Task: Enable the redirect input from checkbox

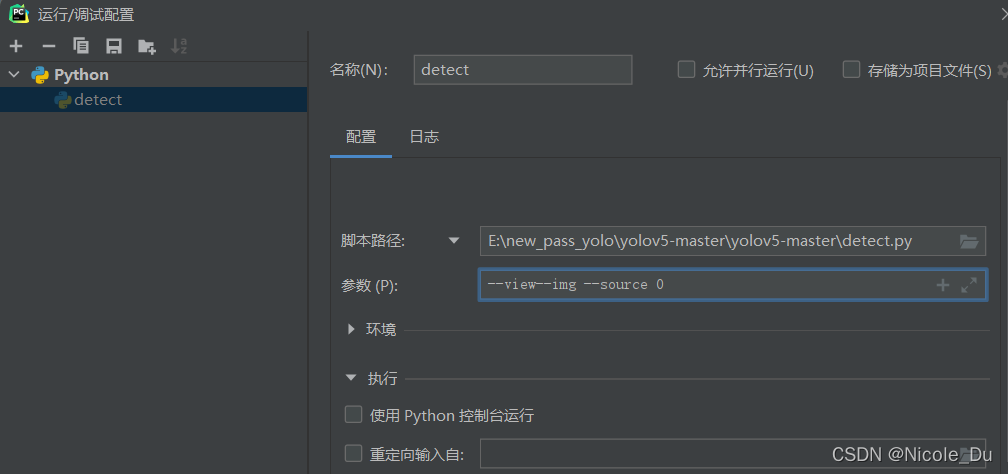Action: click(x=354, y=453)
